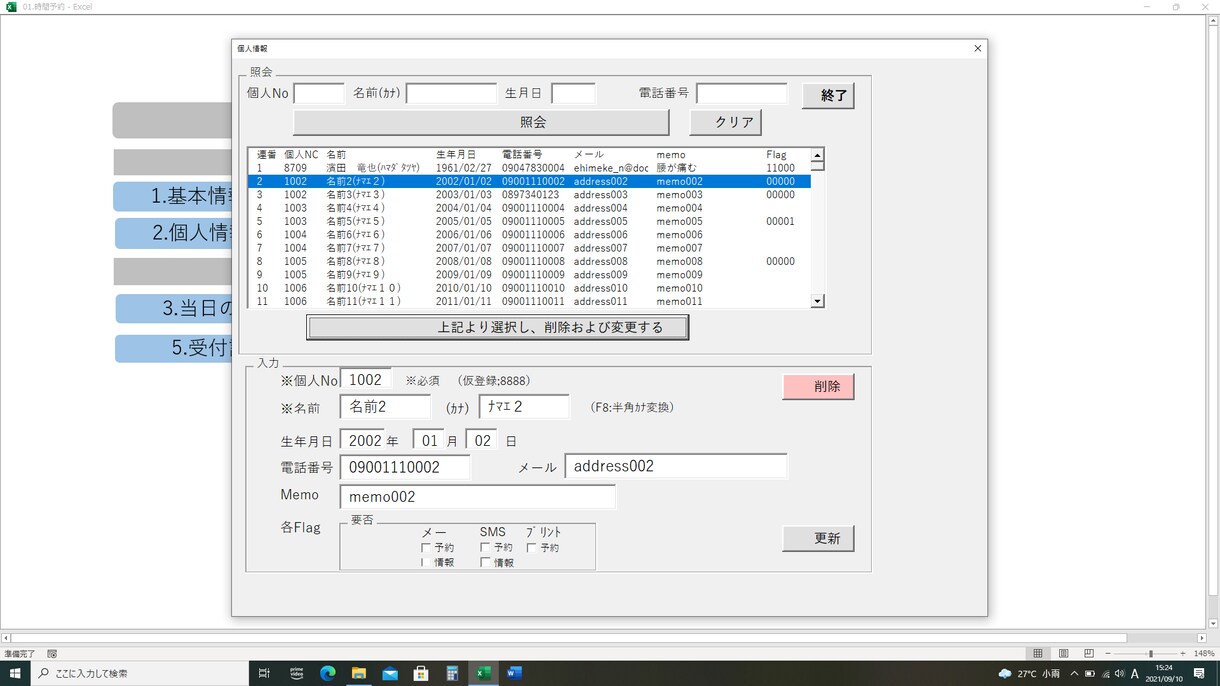Screen dimensions: 1220x686
Task: Click the 上記より選択し、削除および変更する button
Action: [x=498, y=327]
